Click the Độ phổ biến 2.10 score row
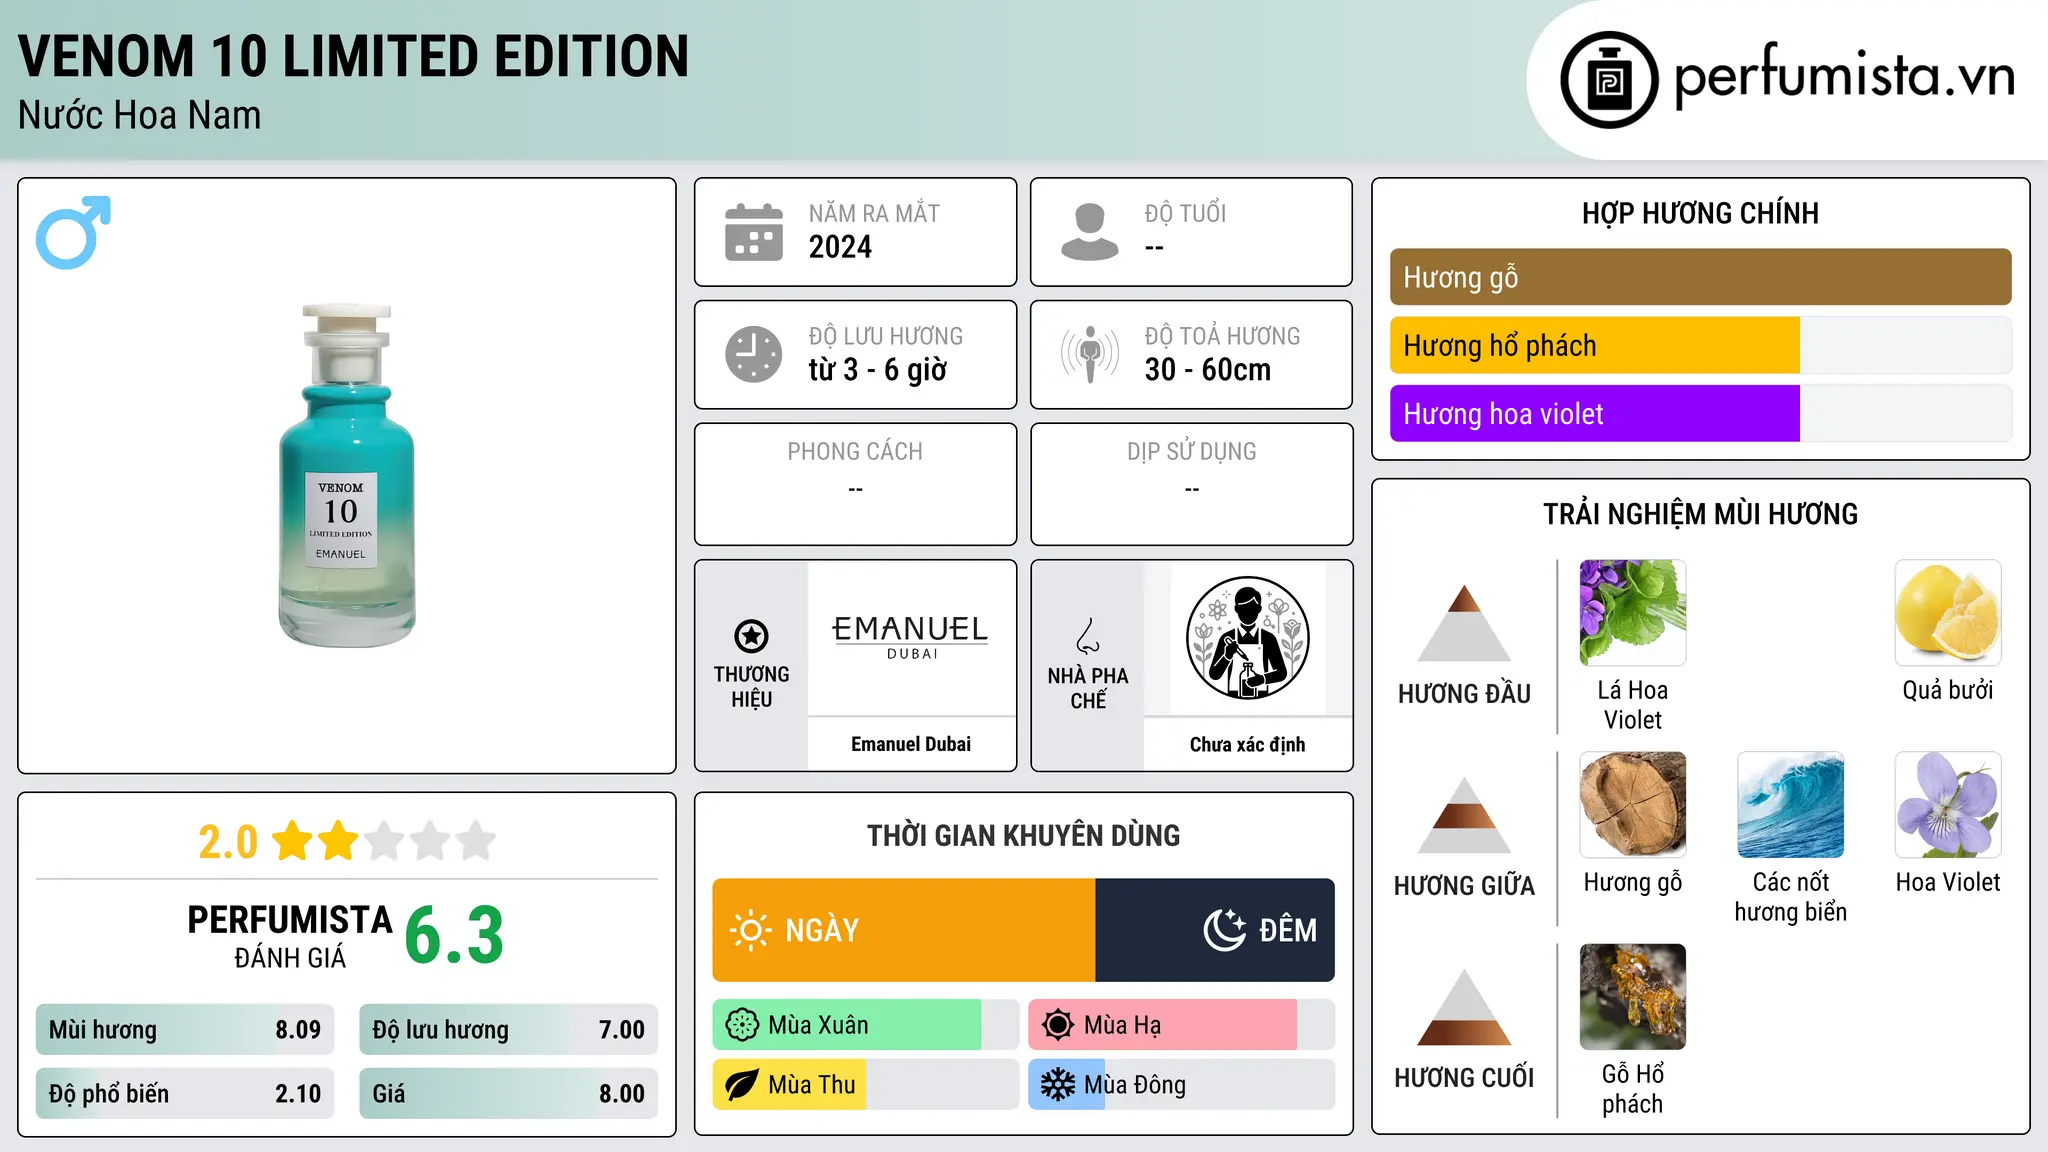Viewport: 2048px width, 1152px height. pyautogui.click(x=185, y=1094)
